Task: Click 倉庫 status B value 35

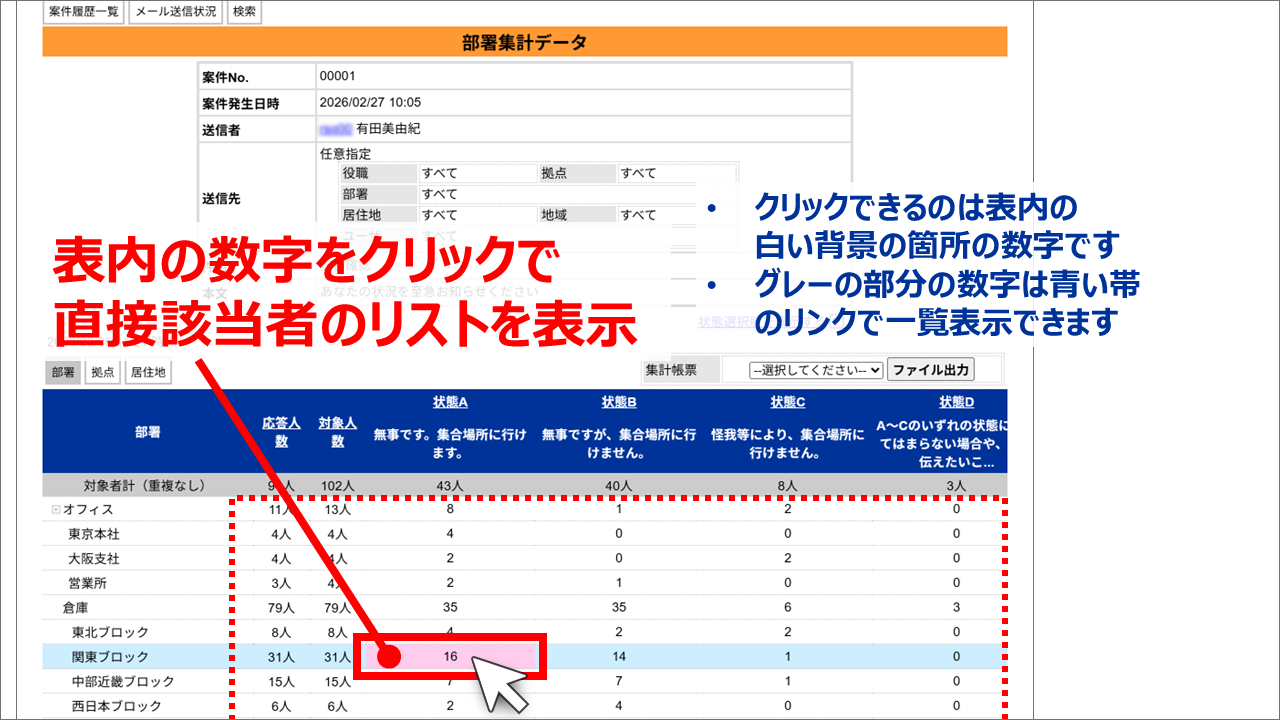Action: pos(617,607)
